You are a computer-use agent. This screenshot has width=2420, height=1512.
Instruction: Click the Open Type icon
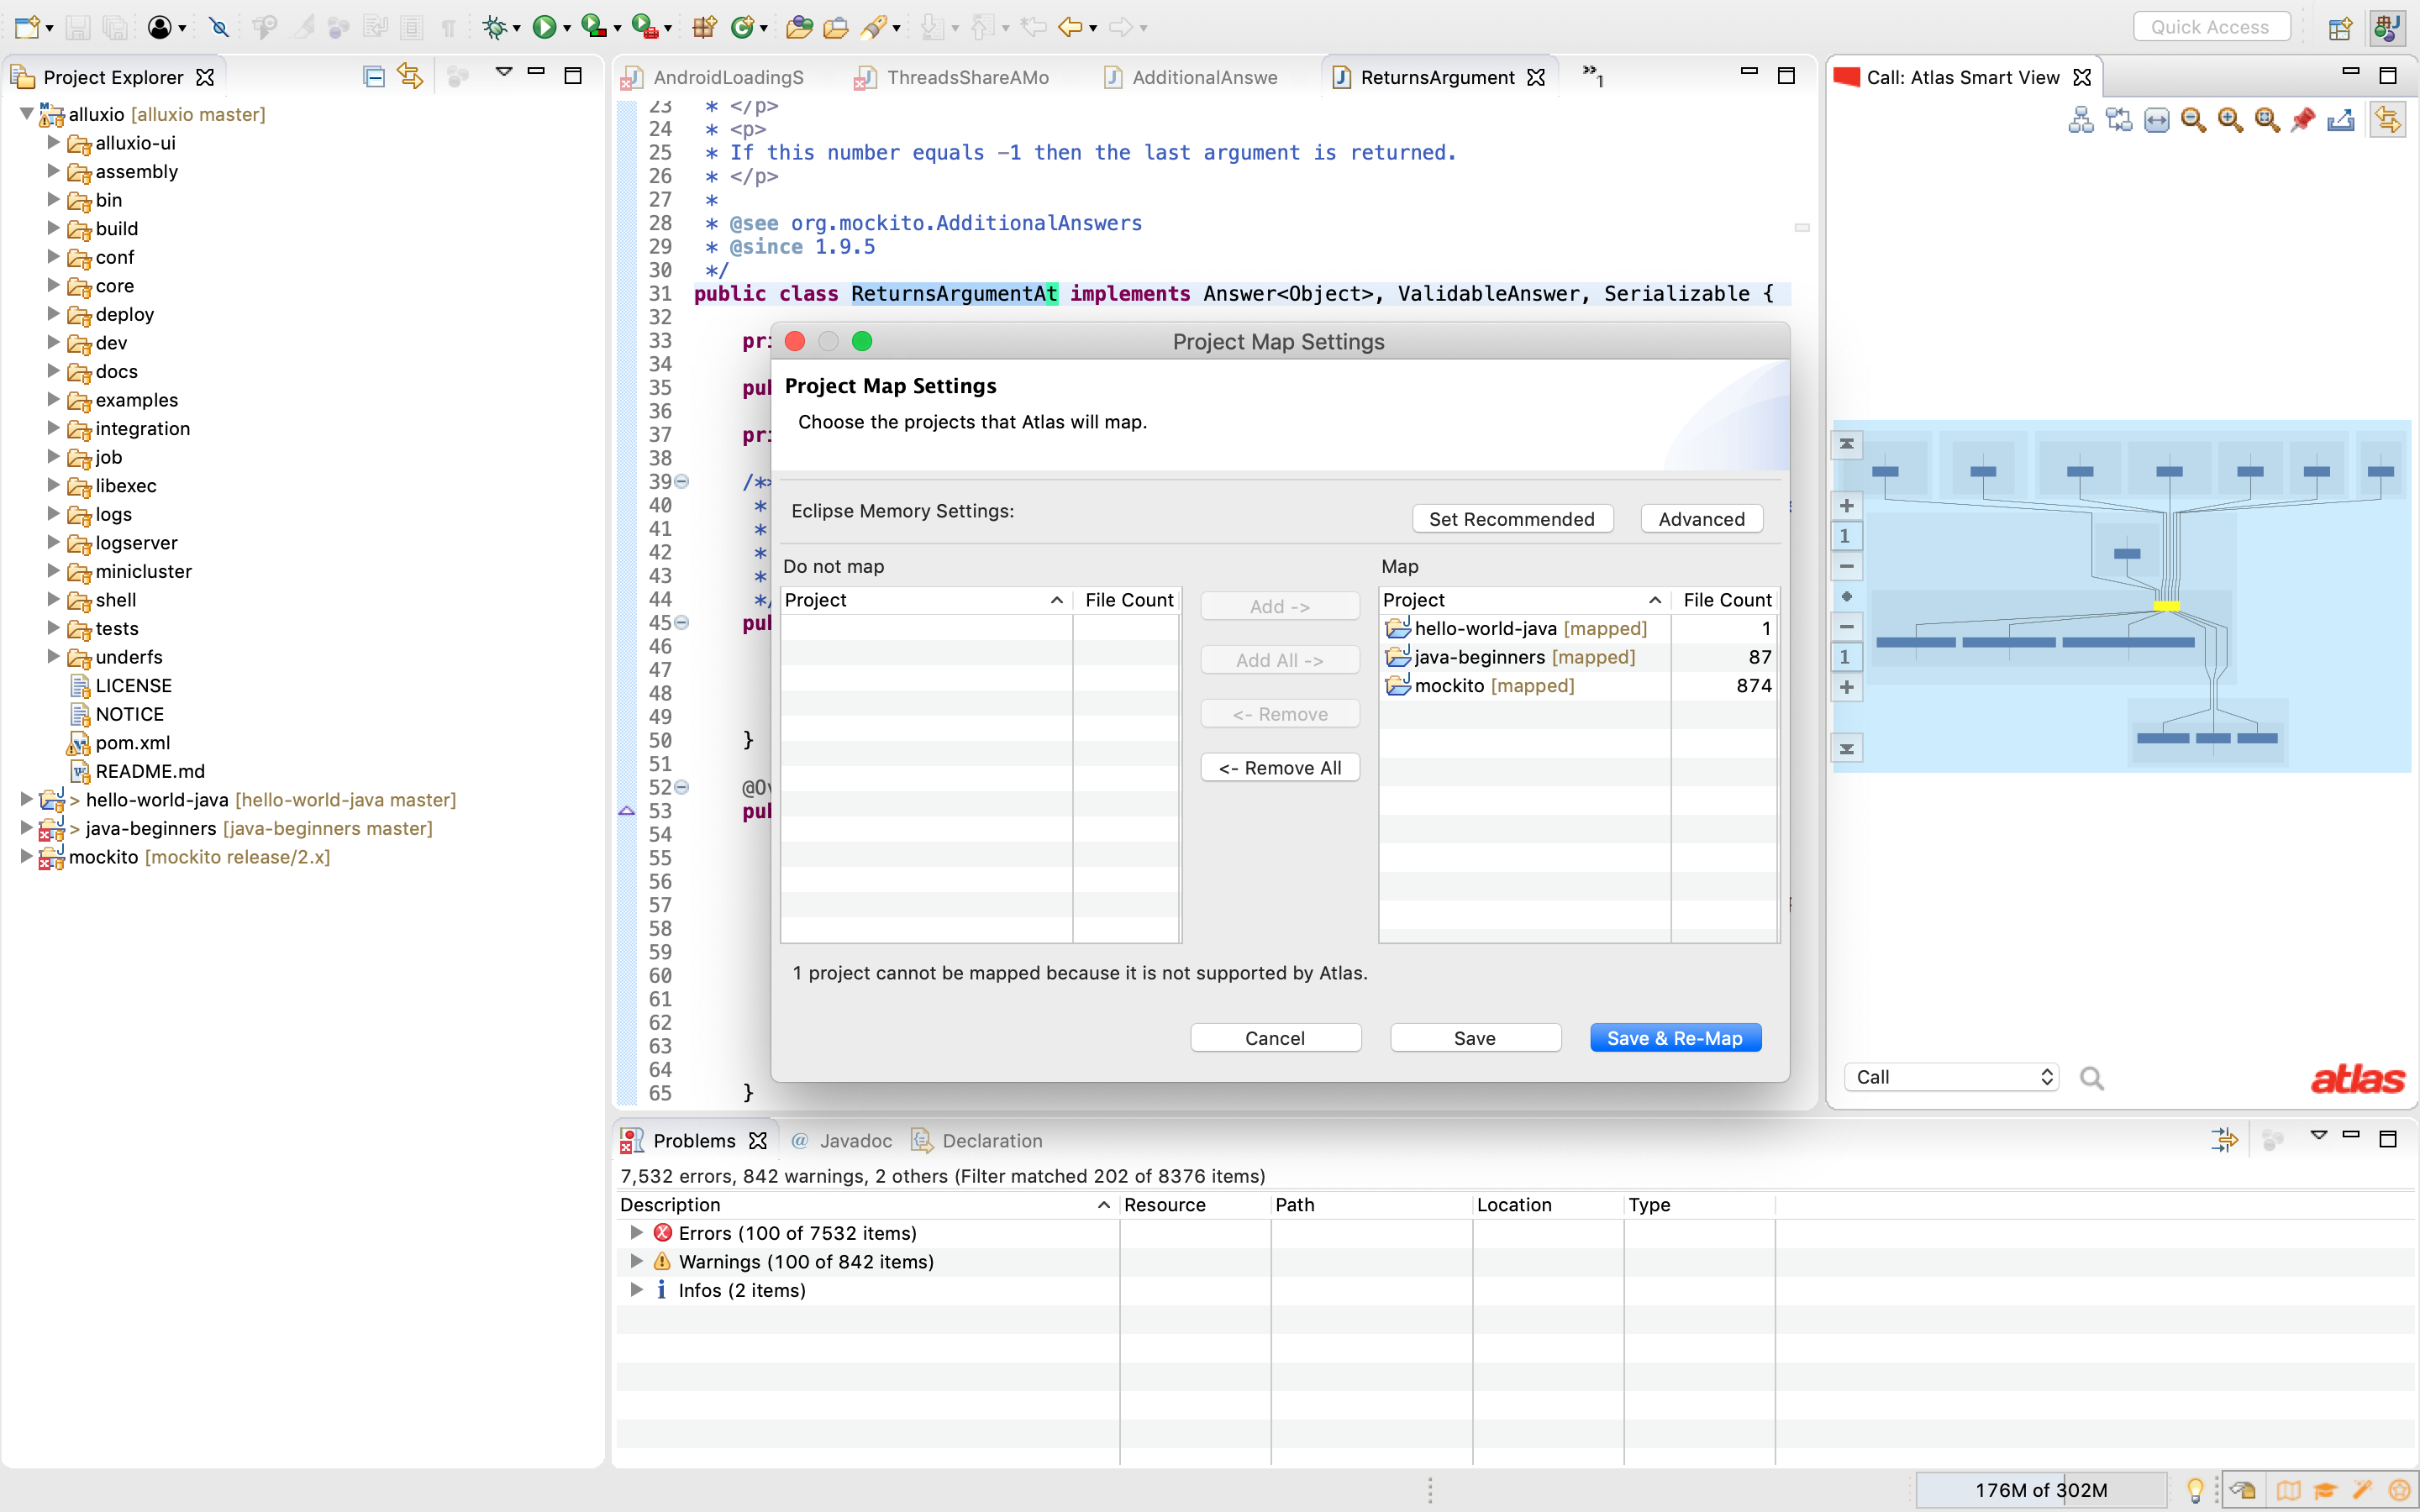(798, 27)
